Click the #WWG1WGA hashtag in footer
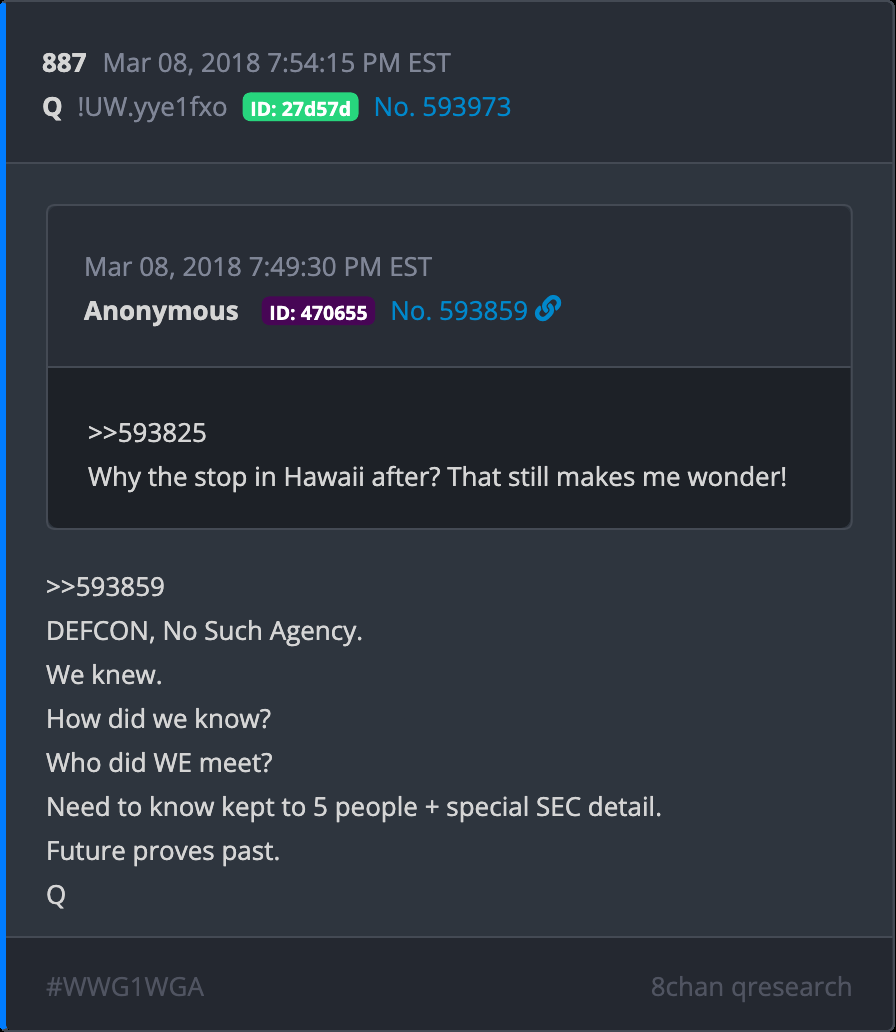Image resolution: width=896 pixels, height=1032 pixels. pyautogui.click(x=125, y=987)
